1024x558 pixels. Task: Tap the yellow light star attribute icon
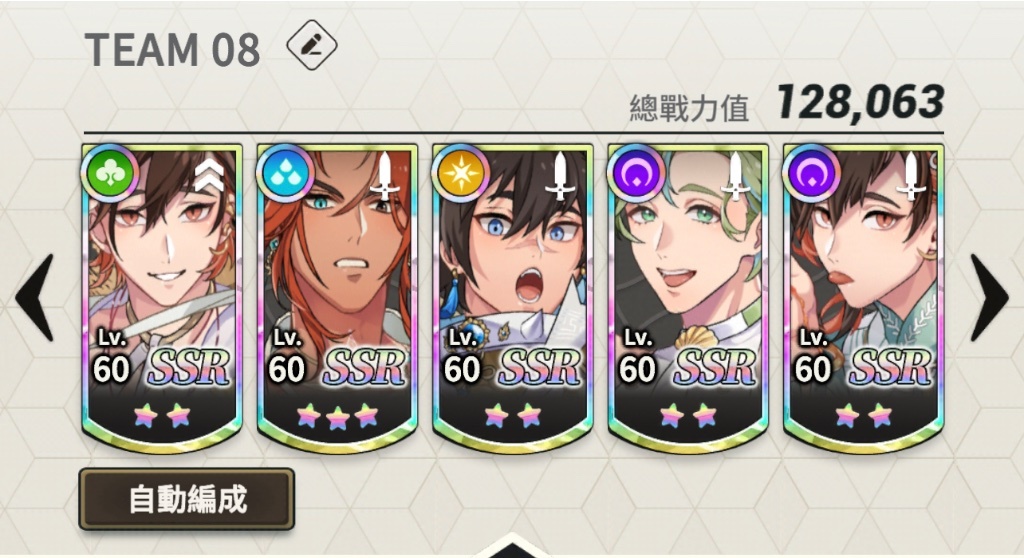pos(461,173)
